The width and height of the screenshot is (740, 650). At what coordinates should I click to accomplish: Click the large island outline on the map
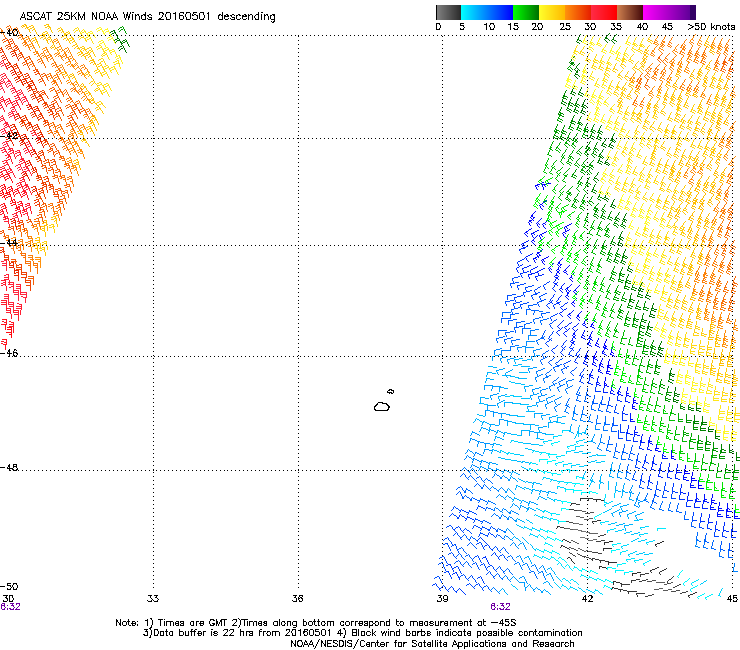382,406
